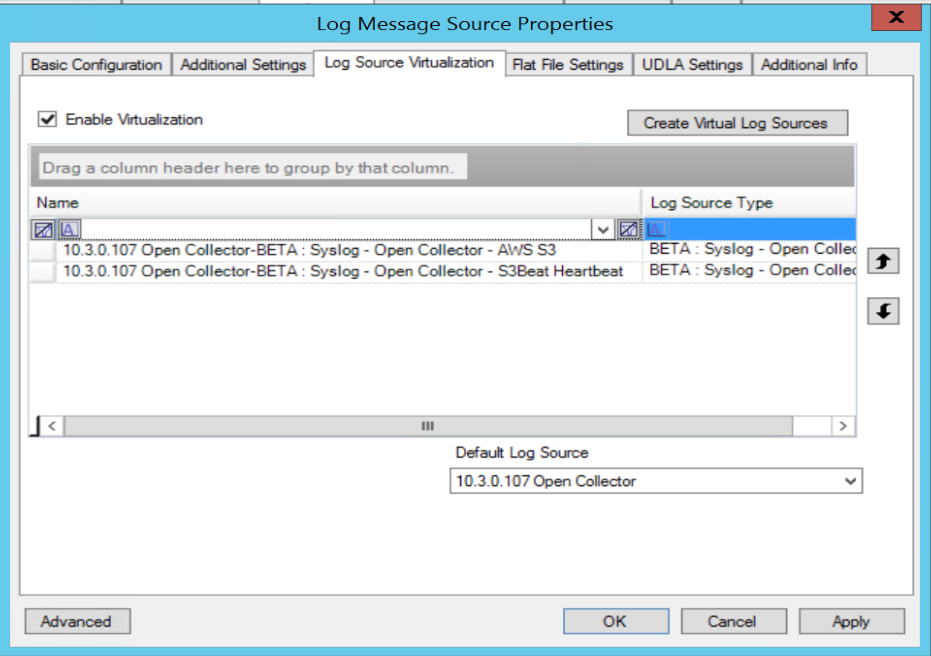Switch to the Basic Configuration tab
Image resolution: width=931 pixels, height=656 pixels.
tap(96, 65)
